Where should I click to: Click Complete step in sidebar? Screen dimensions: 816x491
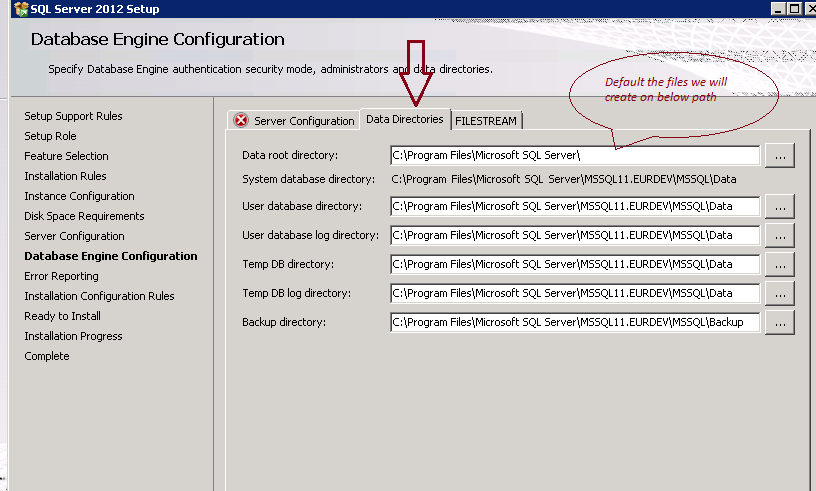click(47, 356)
